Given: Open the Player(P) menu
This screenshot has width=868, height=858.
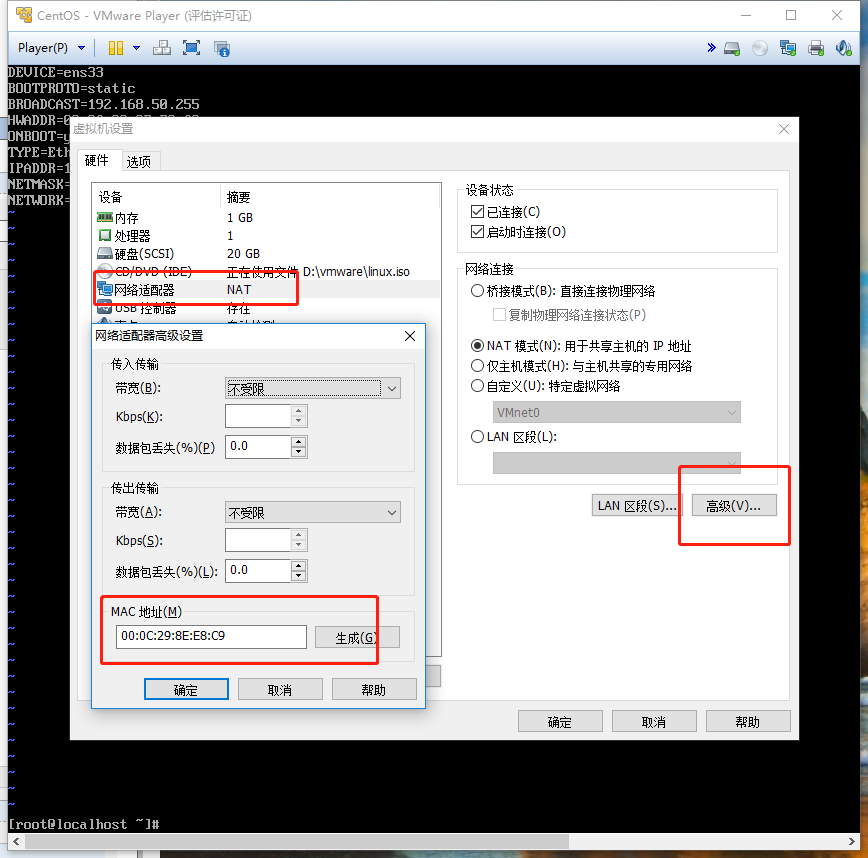Looking at the screenshot, I should click(x=51, y=48).
